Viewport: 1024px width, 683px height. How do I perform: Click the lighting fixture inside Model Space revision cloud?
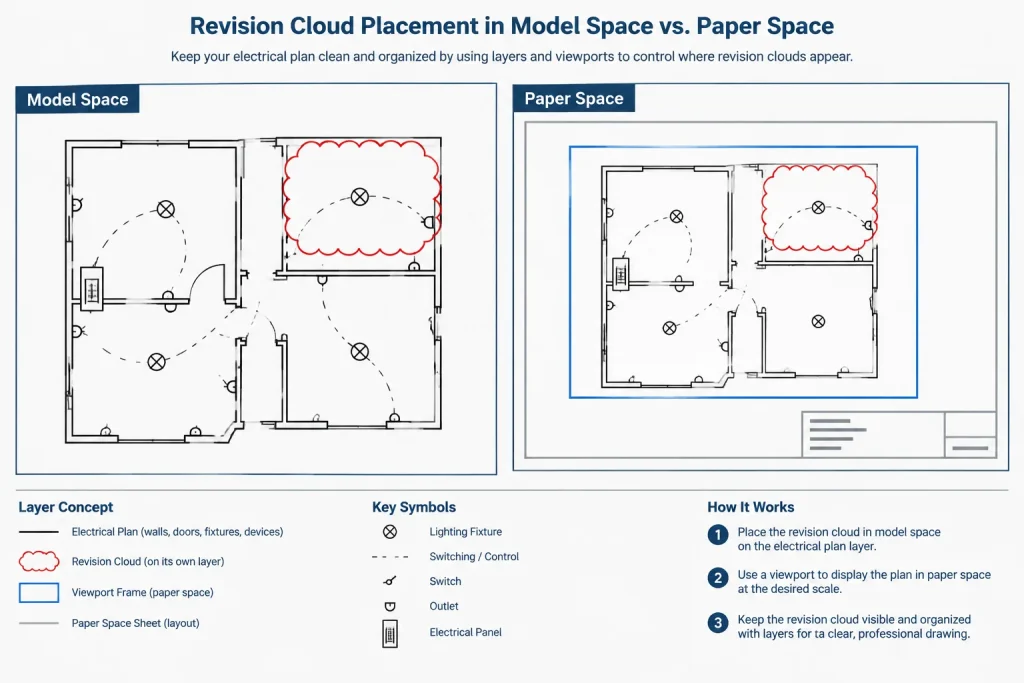(x=360, y=197)
